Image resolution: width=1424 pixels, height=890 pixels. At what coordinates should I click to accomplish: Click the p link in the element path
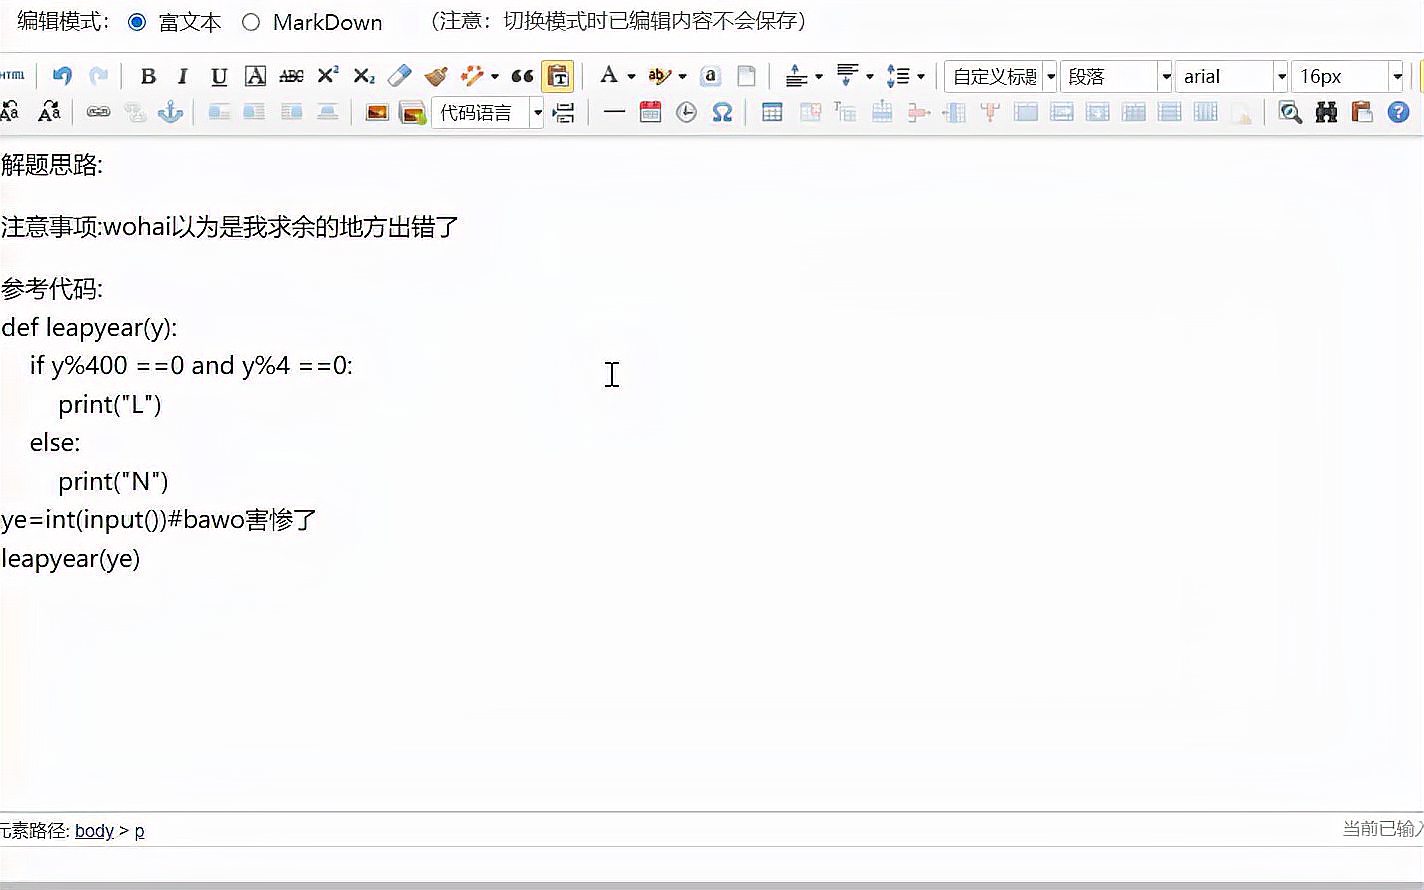click(140, 830)
